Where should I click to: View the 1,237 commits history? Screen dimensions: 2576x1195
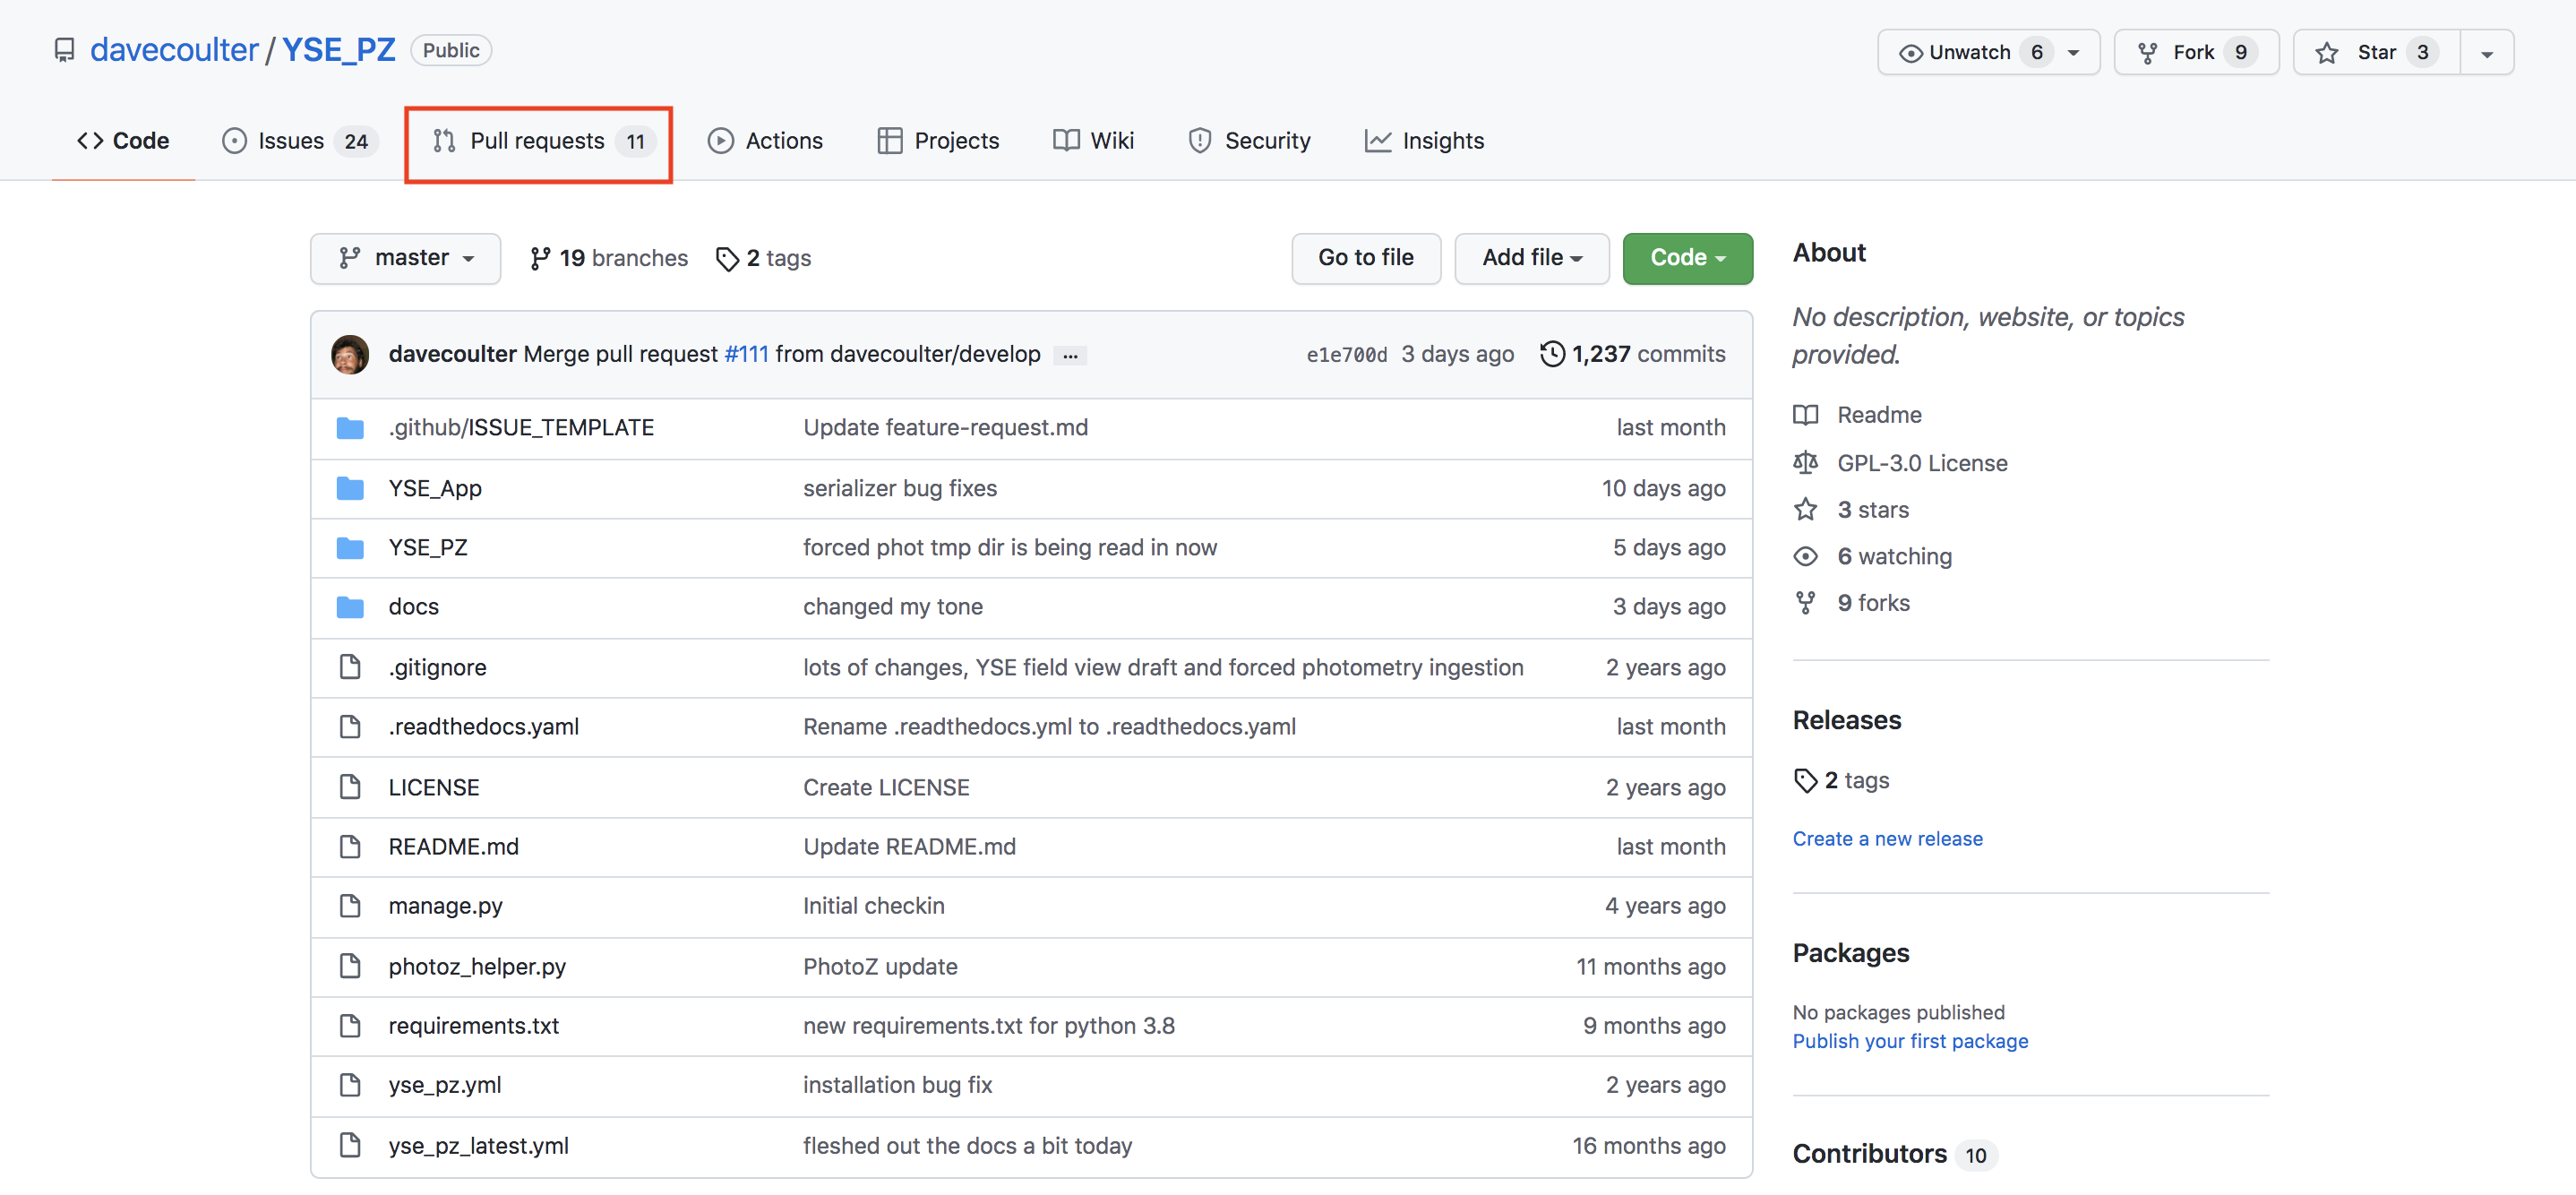point(1633,354)
